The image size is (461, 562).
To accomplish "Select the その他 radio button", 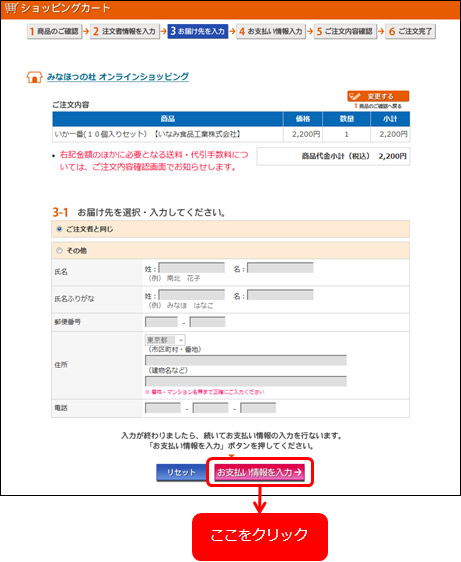I will click(60, 251).
